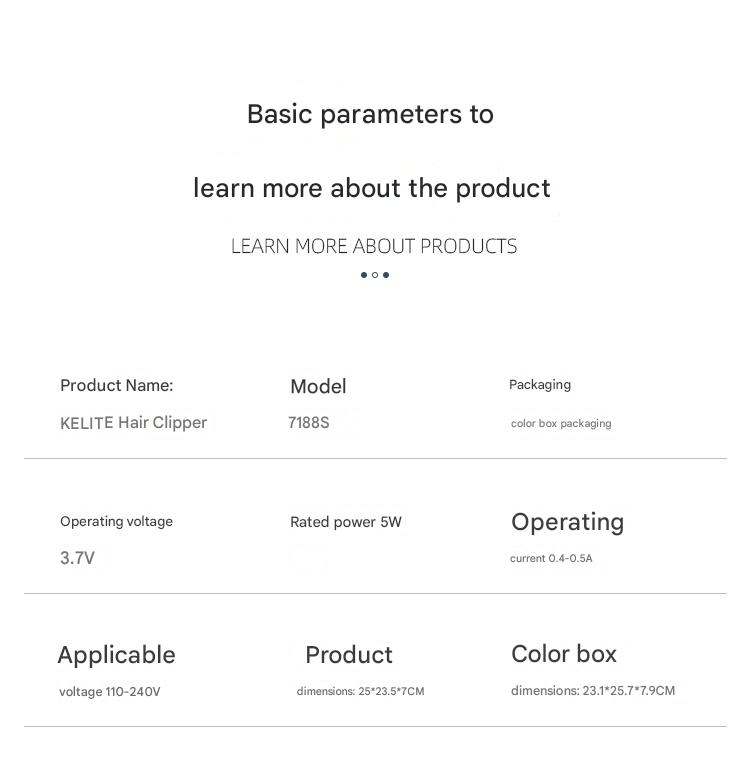The width and height of the screenshot is (750, 762).
Task: Select the 'voltage 110-240V' text
Action: 110,692
